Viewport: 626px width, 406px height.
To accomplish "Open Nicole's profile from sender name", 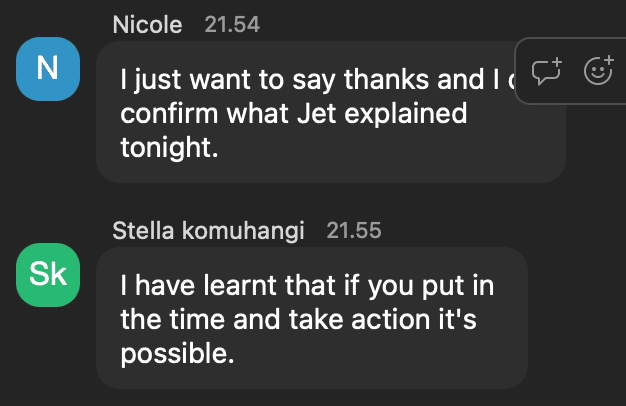I will [148, 25].
